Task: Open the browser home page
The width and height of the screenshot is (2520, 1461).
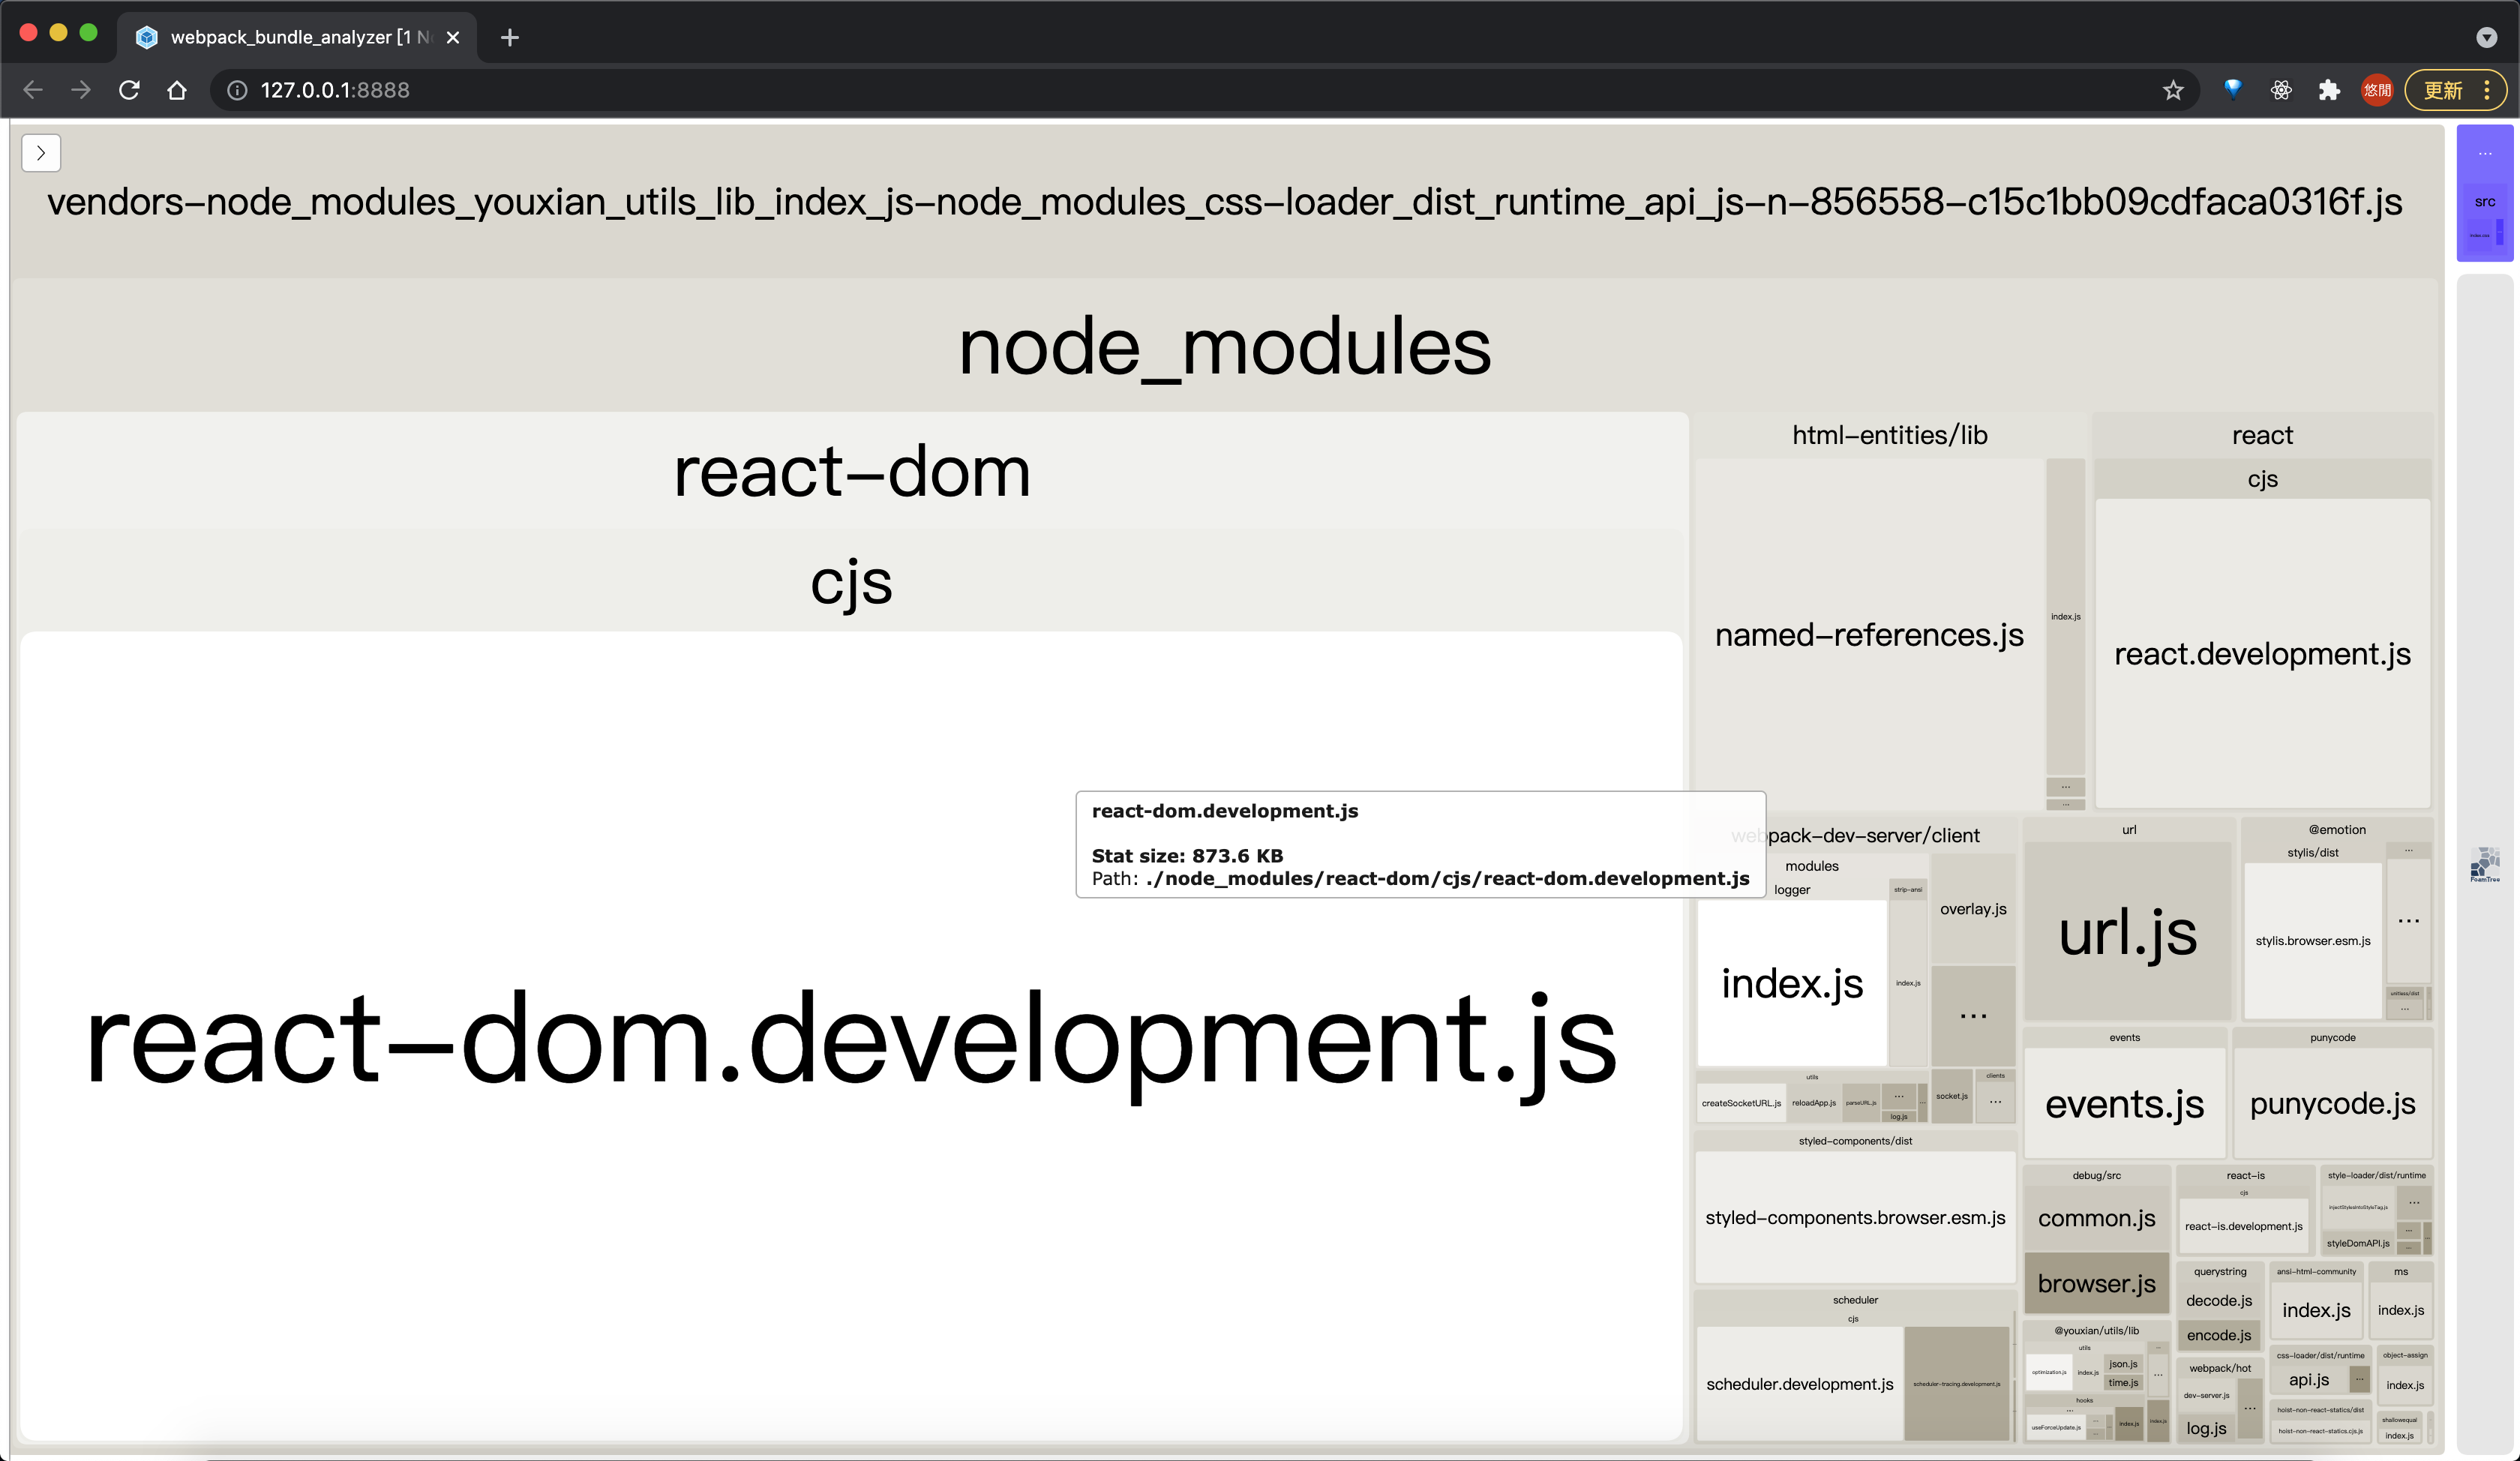Action: tap(177, 90)
